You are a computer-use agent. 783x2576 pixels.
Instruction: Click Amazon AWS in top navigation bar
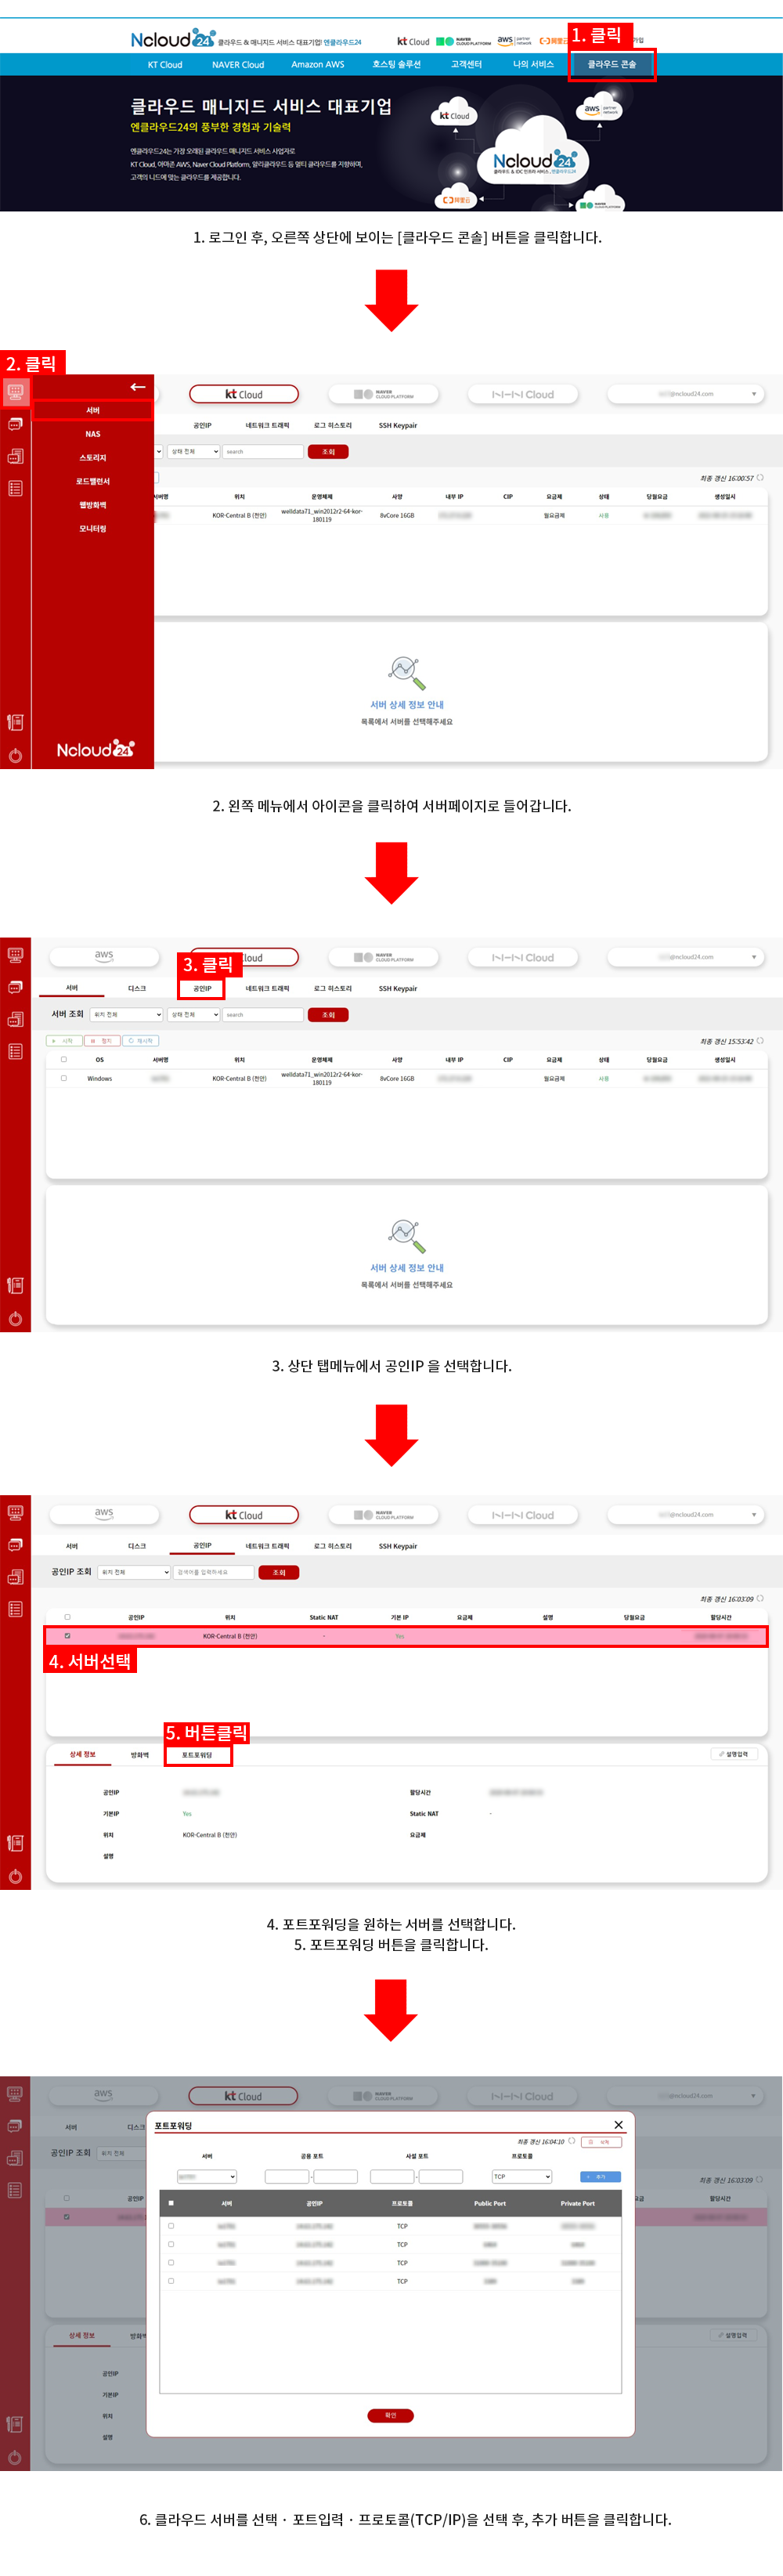point(318,64)
